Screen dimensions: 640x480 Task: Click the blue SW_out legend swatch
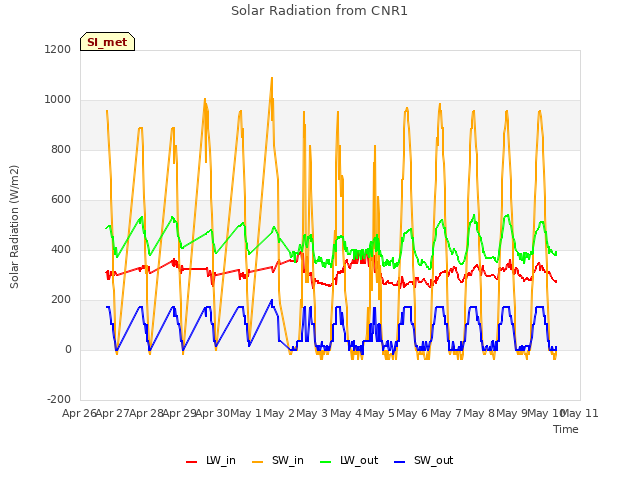coord(400,462)
